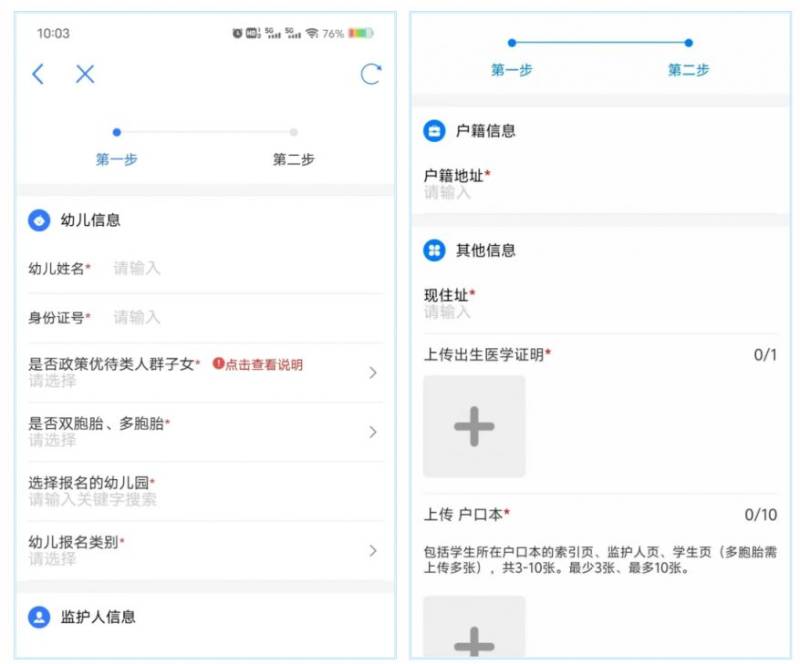Screen dimensions: 800x664
Task: Go to 第二步 in left screen
Action: tap(294, 159)
